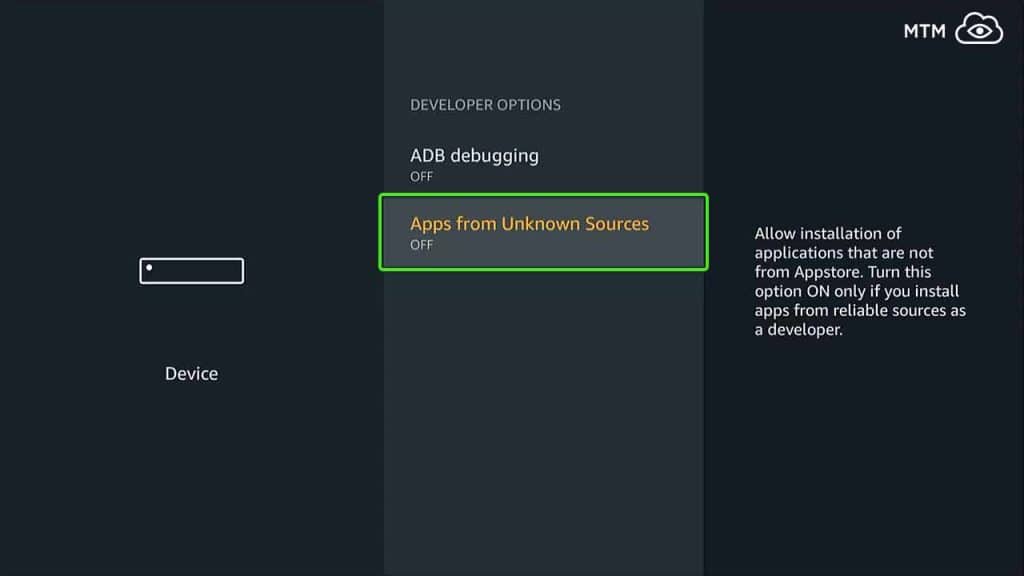Tap the white dot on the remote icon

[x=152, y=265]
